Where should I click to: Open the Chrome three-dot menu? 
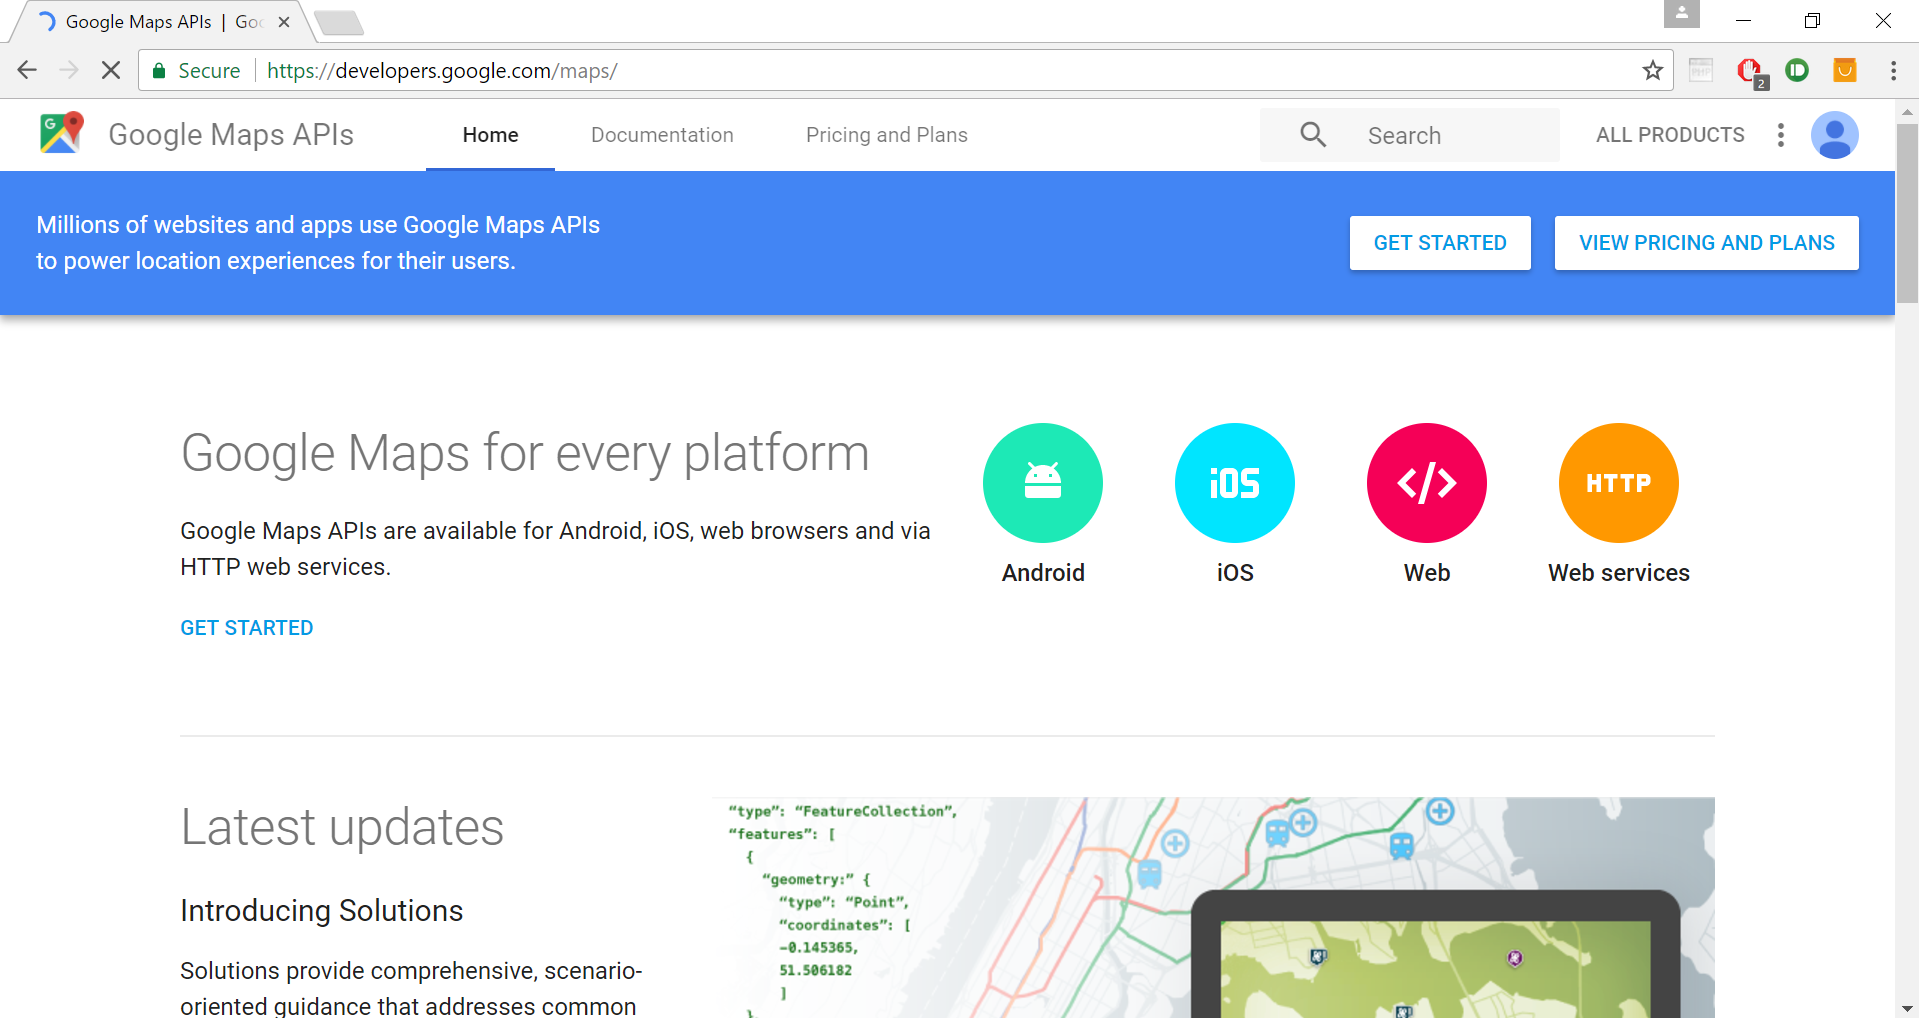tap(1893, 70)
